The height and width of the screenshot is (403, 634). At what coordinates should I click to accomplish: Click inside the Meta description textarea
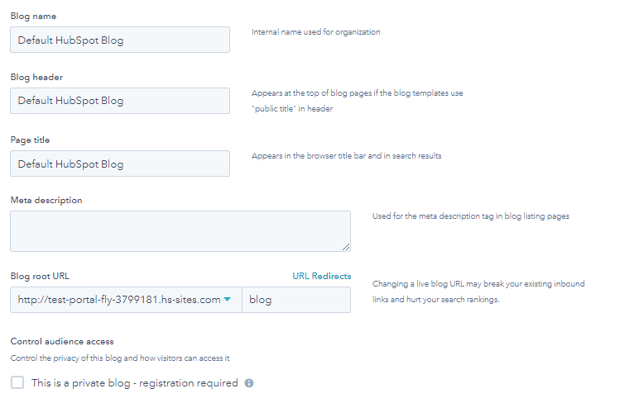tap(180, 231)
